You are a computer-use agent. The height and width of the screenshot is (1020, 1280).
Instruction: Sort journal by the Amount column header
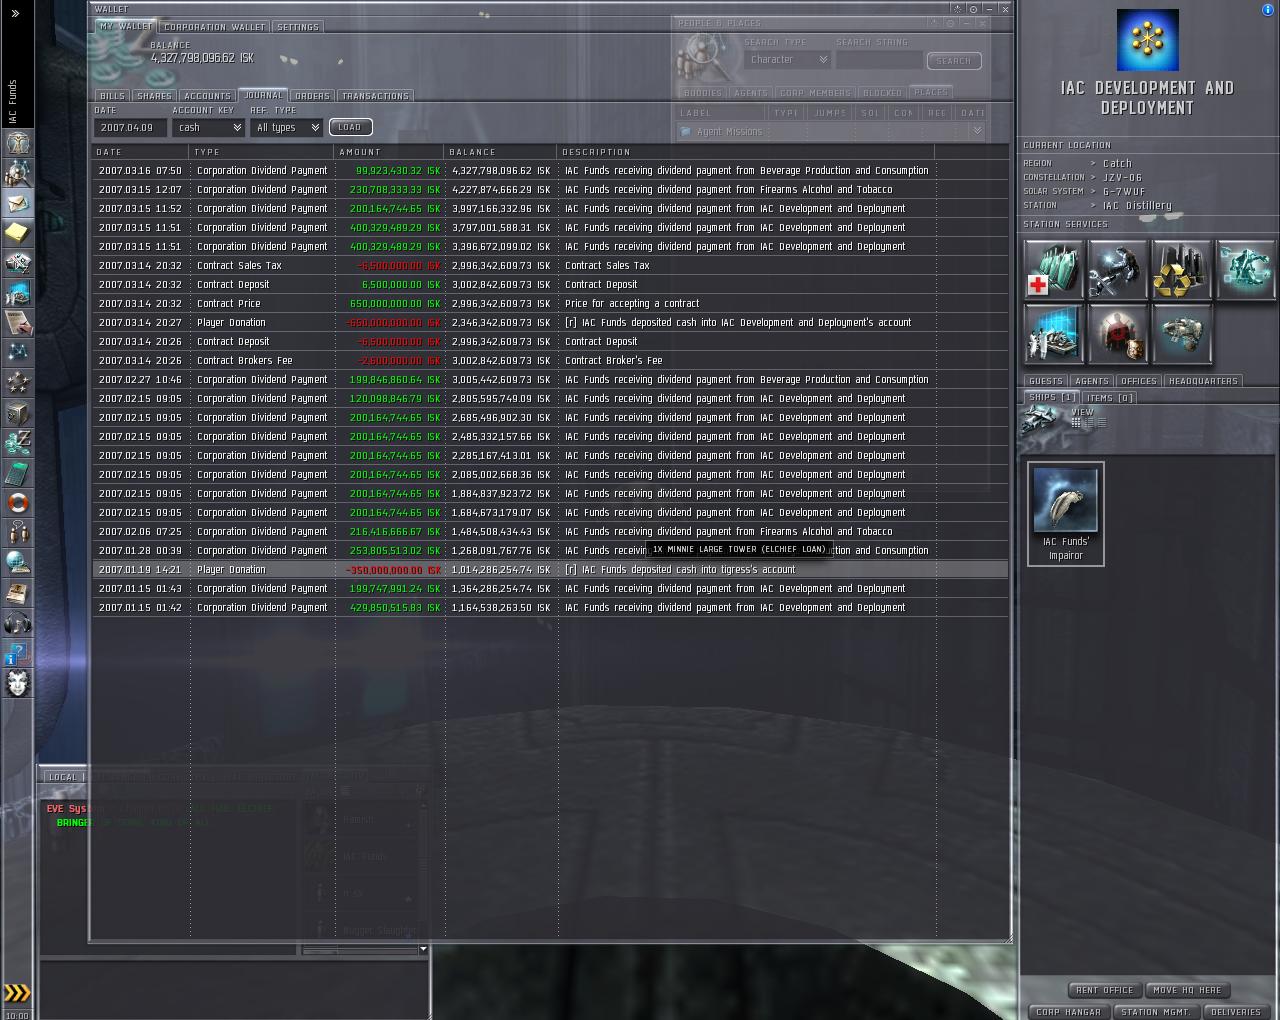click(x=389, y=152)
